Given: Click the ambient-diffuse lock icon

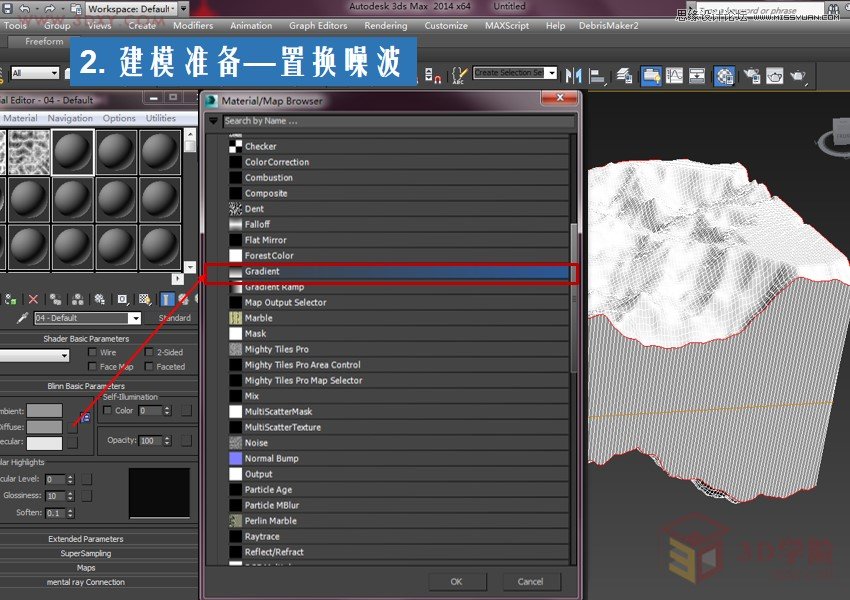Looking at the screenshot, I should pyautogui.click(x=85, y=417).
